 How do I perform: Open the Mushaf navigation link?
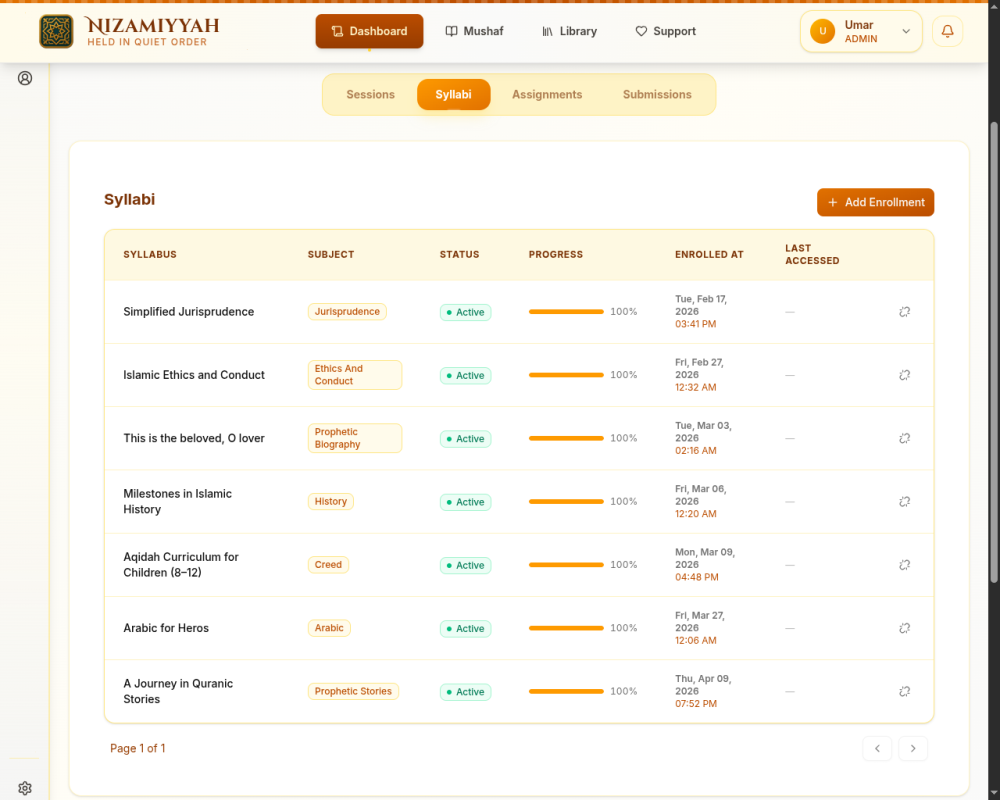pos(474,31)
